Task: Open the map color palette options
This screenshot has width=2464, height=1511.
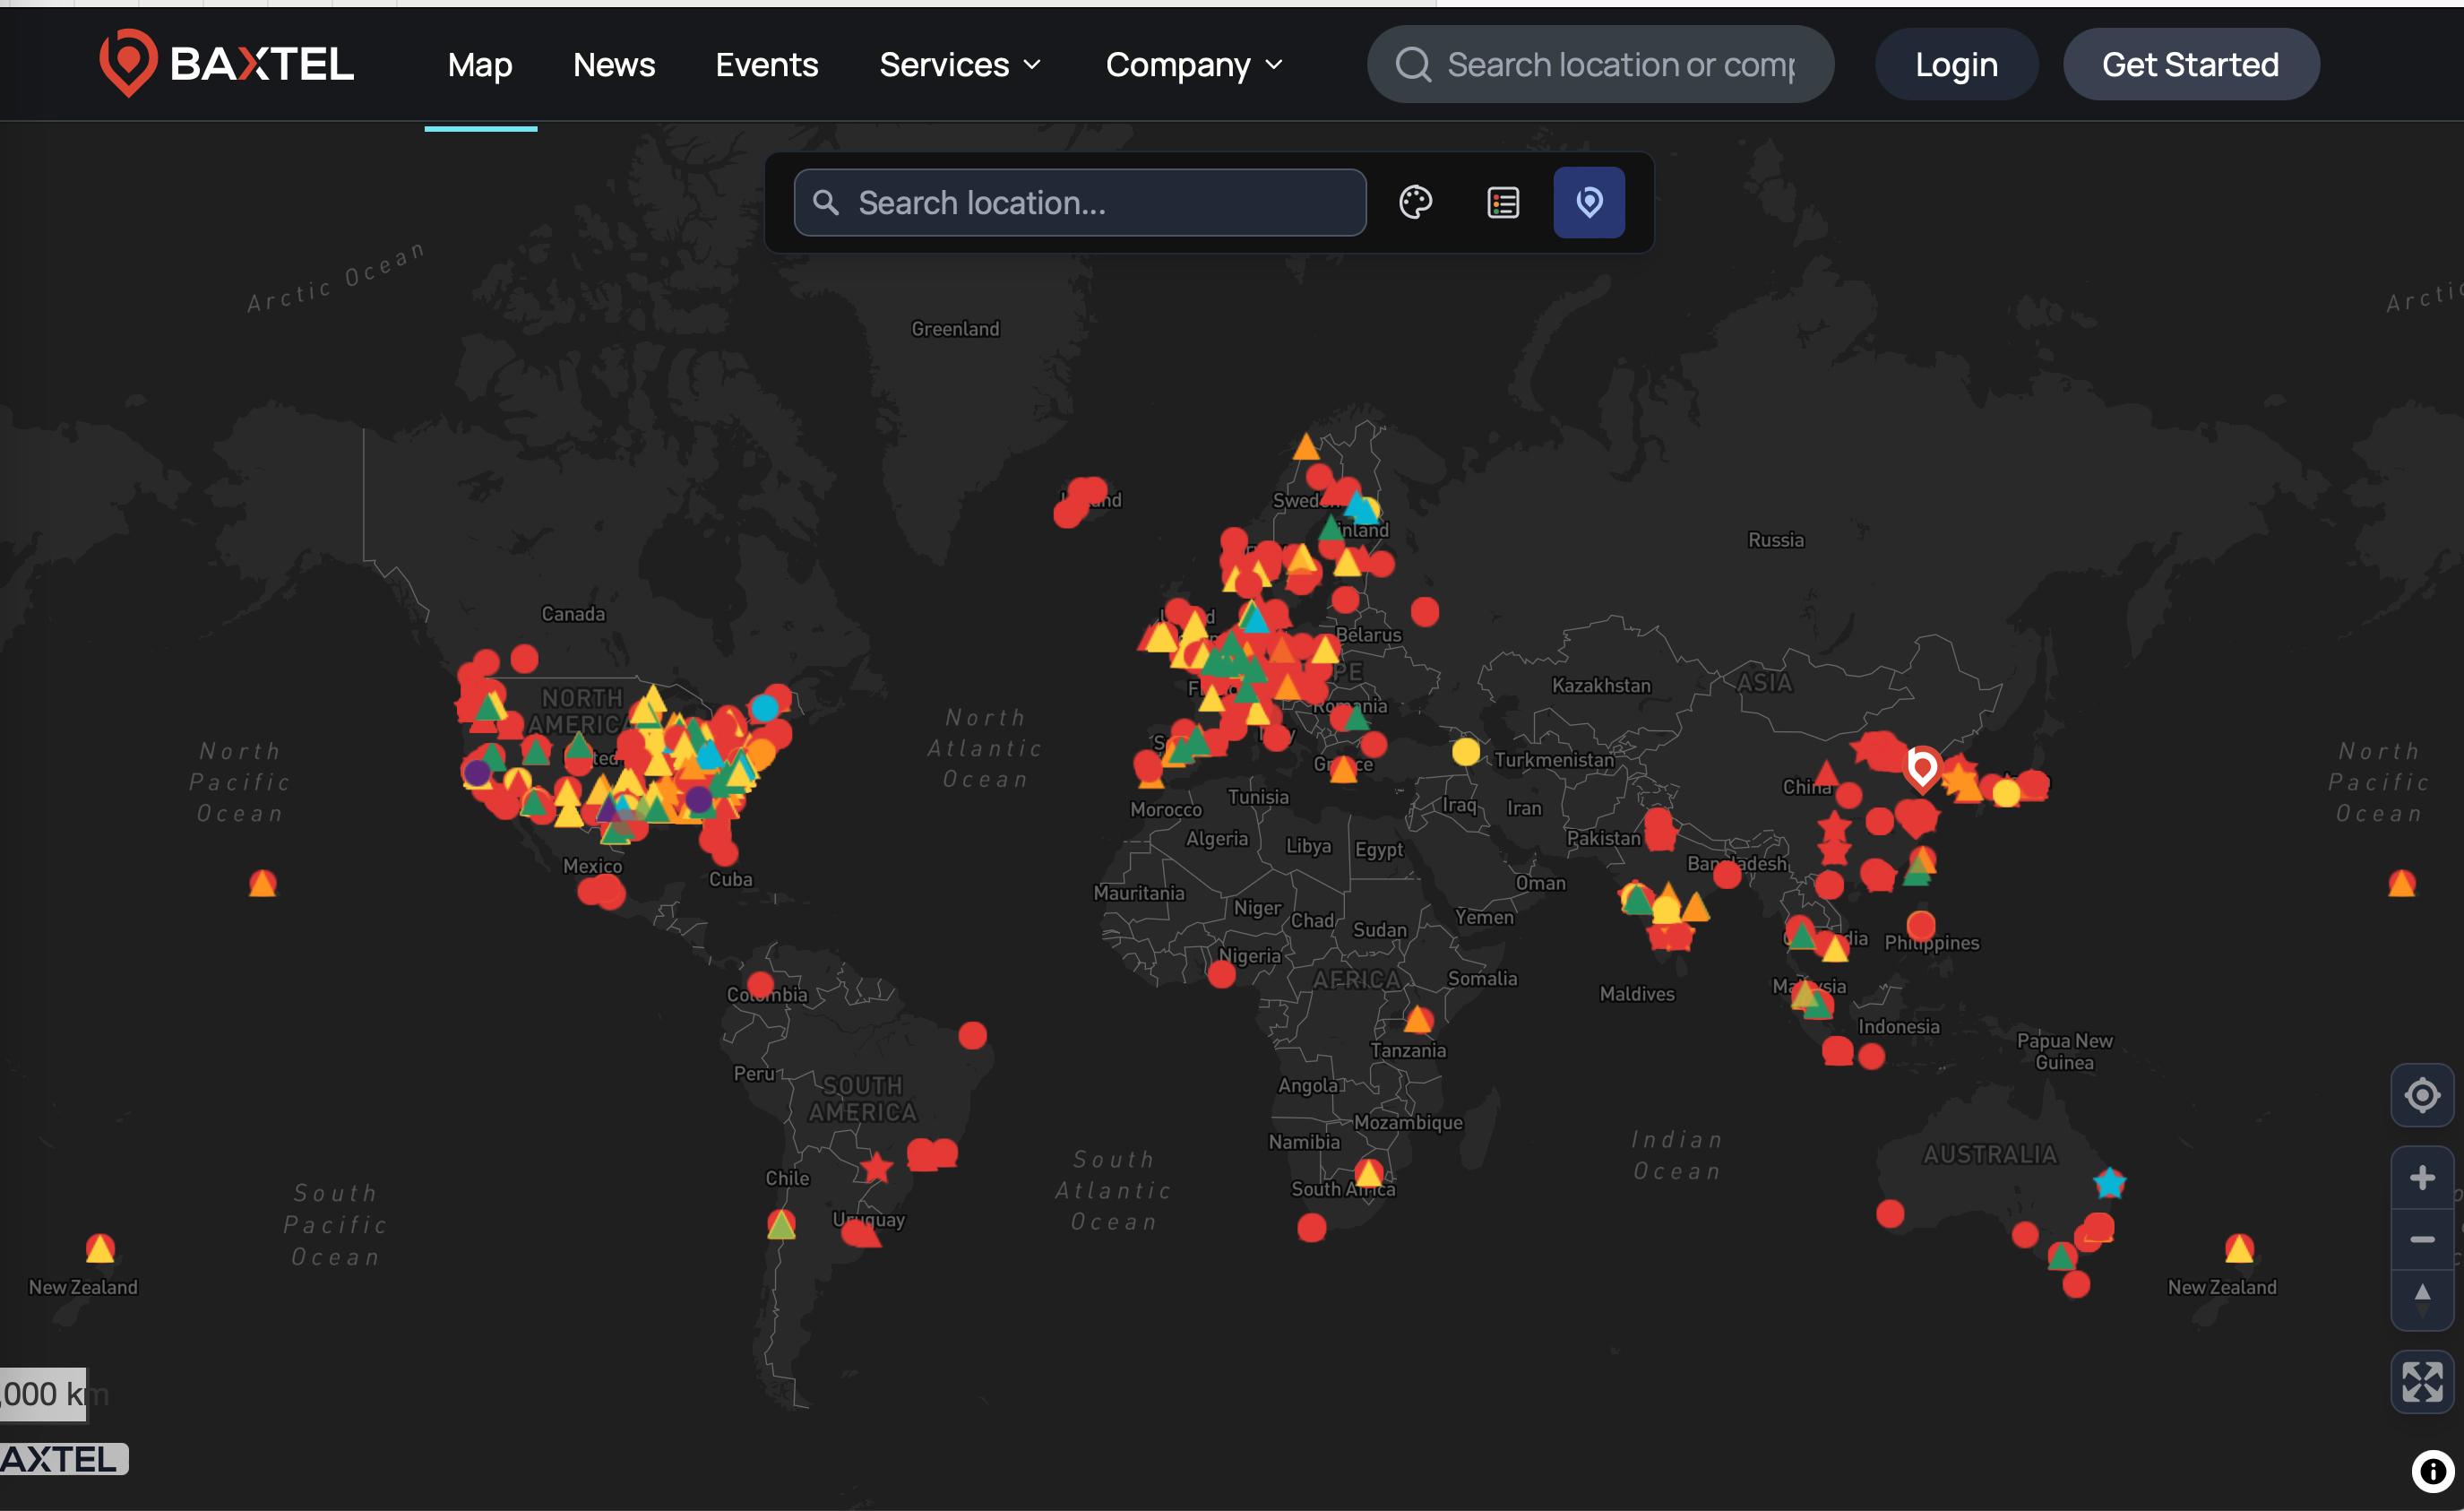Action: coord(1415,203)
